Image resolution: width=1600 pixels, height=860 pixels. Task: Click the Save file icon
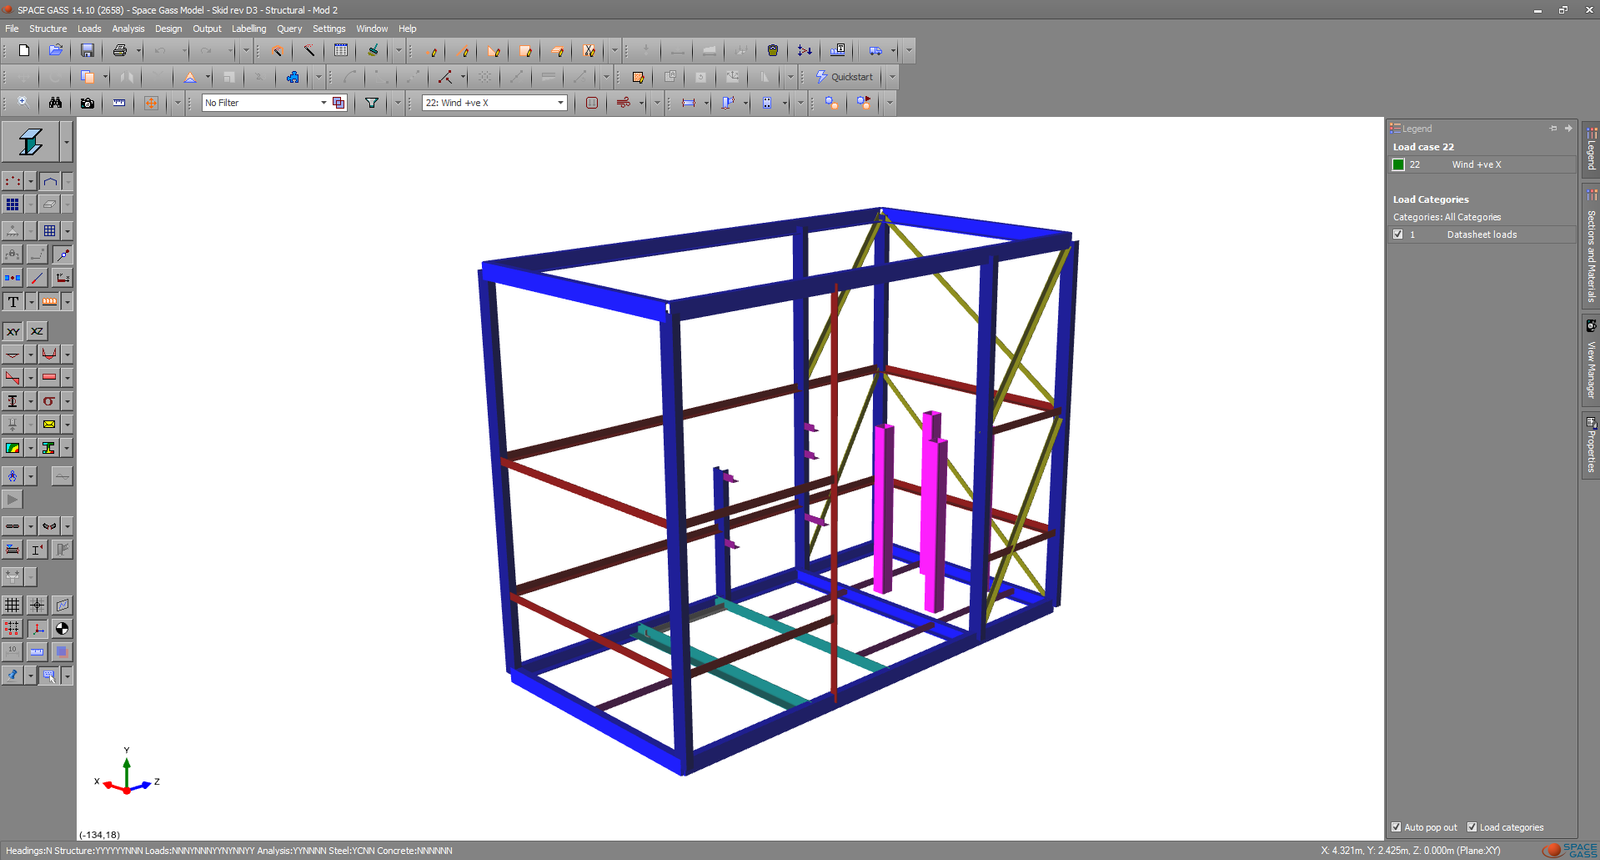(x=87, y=50)
